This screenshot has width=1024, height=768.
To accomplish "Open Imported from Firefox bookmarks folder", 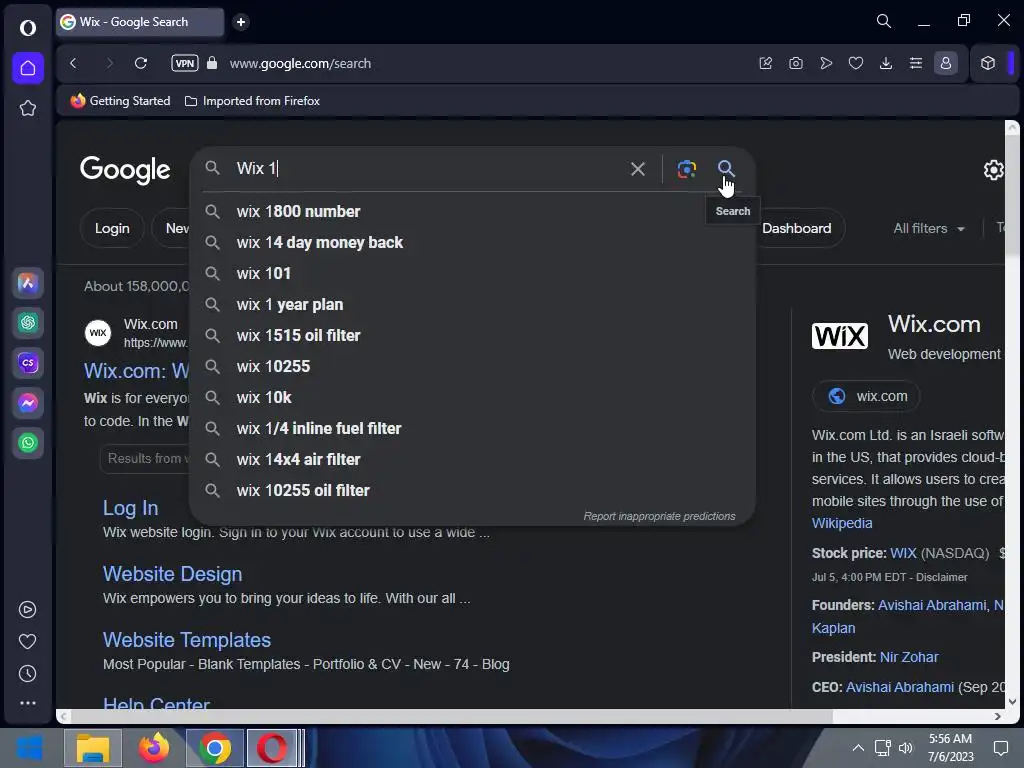I will pyautogui.click(x=252, y=101).
